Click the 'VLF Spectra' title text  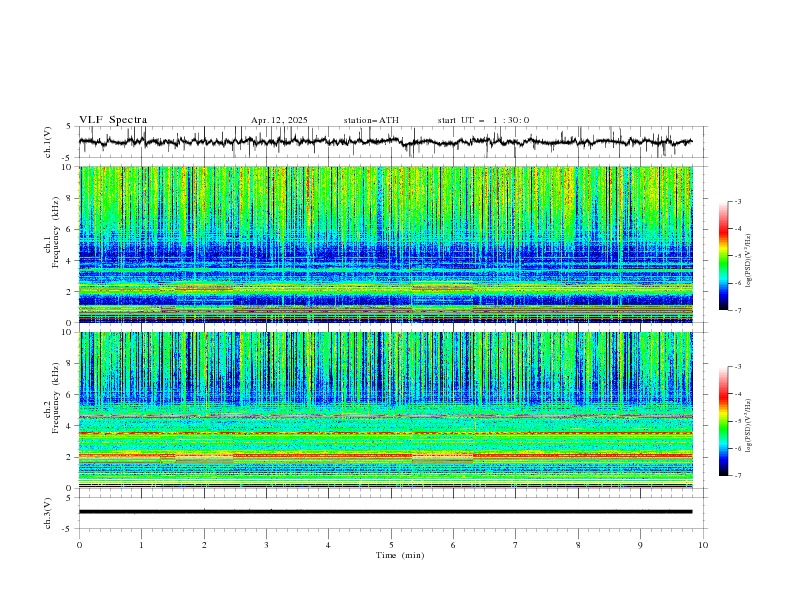tap(113, 120)
